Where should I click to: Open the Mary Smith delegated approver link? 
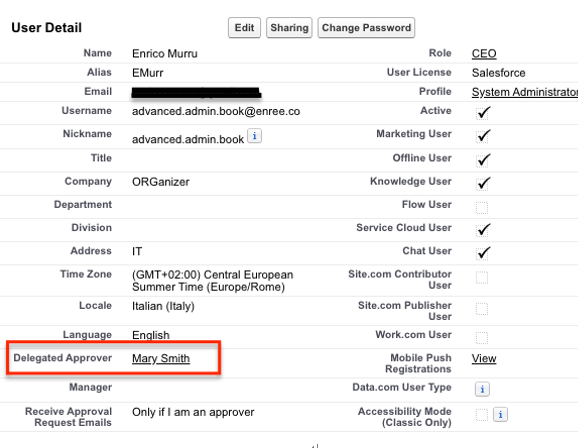tap(161, 358)
